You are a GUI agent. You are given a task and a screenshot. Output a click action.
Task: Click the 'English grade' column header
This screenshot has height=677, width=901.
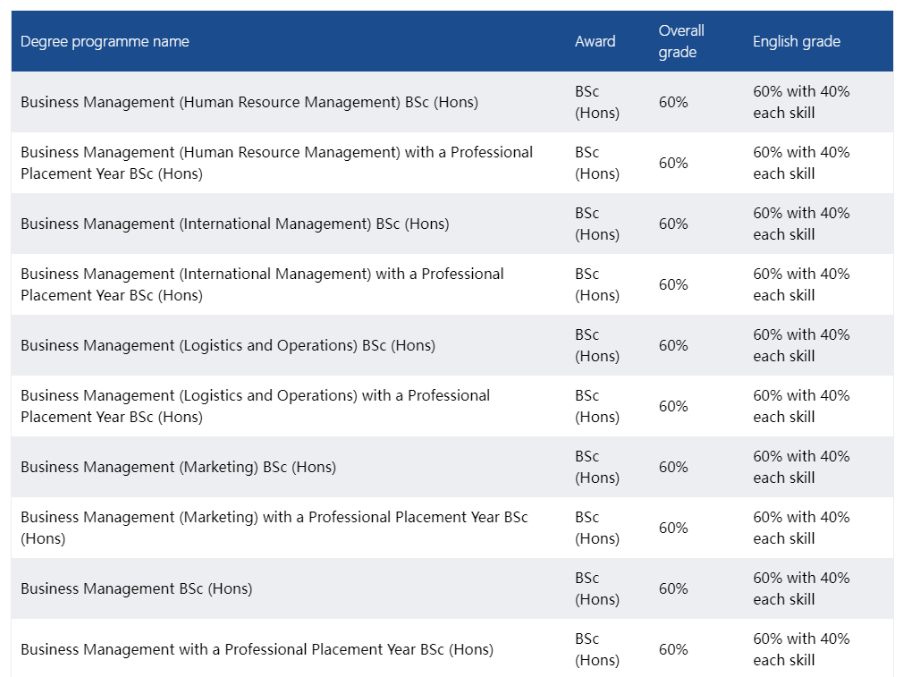(796, 41)
